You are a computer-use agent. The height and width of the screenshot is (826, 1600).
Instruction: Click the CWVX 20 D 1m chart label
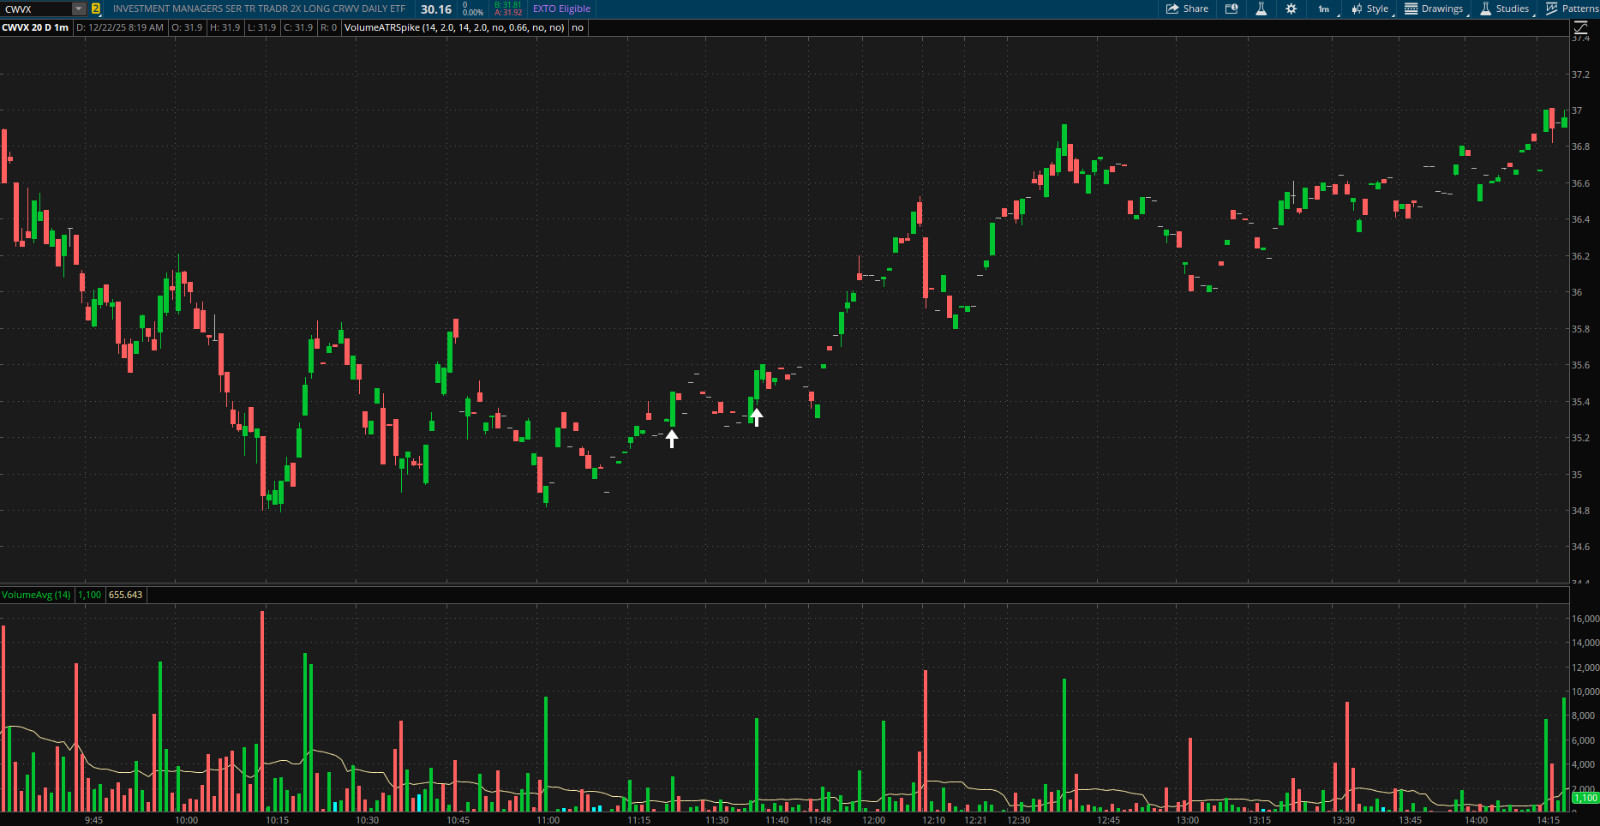35,28
